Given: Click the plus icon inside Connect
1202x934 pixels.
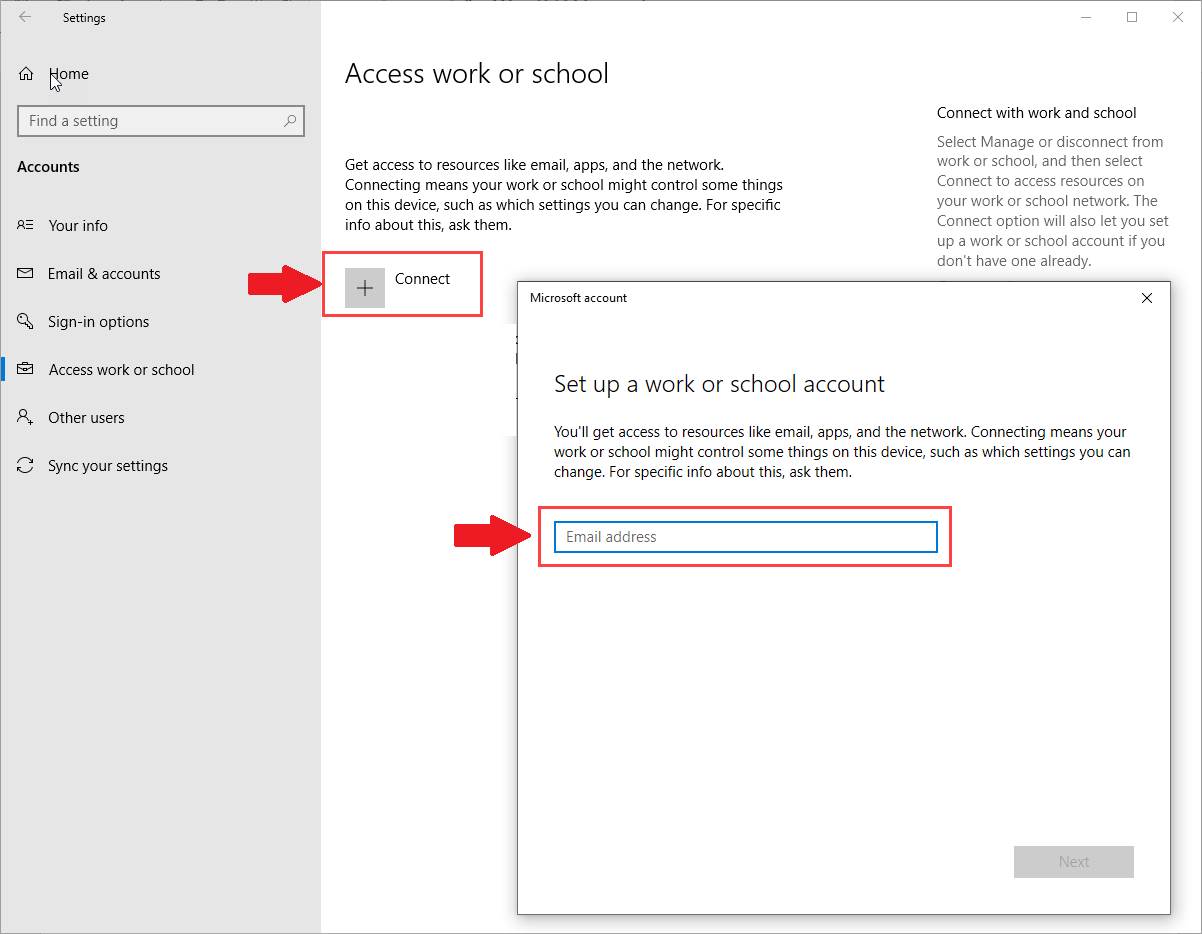Looking at the screenshot, I should [365, 287].
